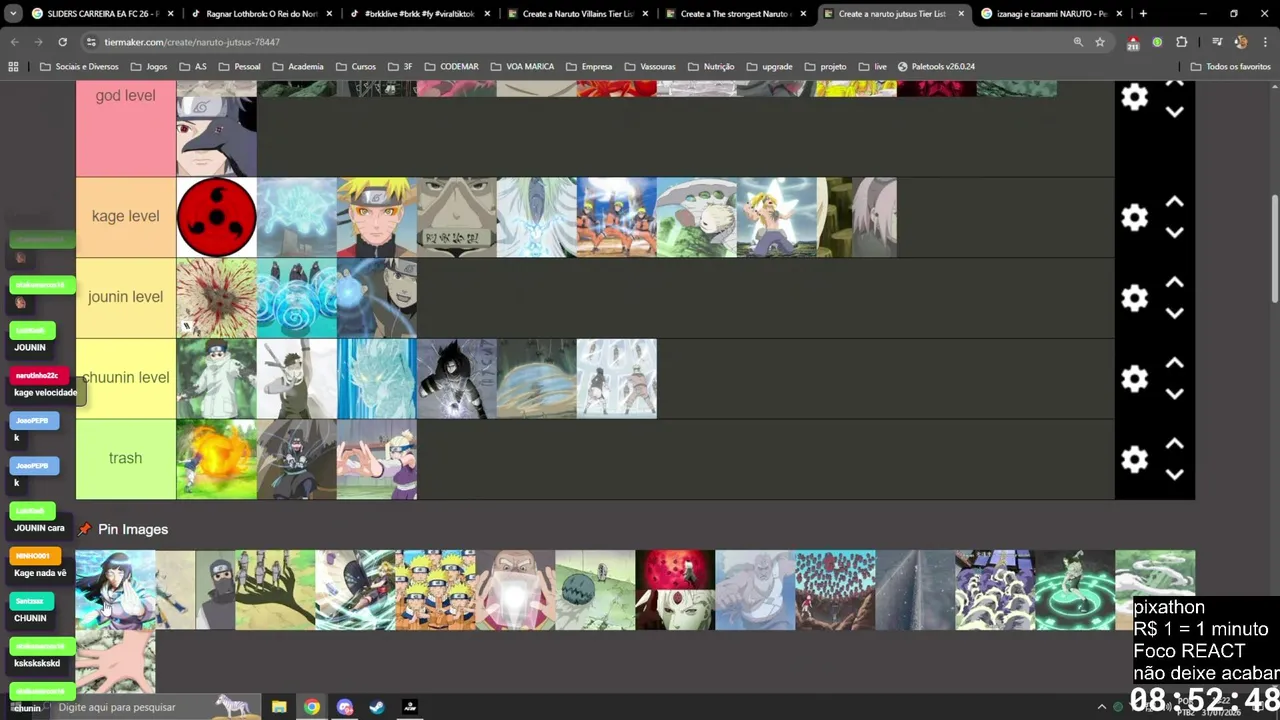This screenshot has height=720, width=1280.
Task: Open Steam from the taskbar
Action: (x=377, y=707)
